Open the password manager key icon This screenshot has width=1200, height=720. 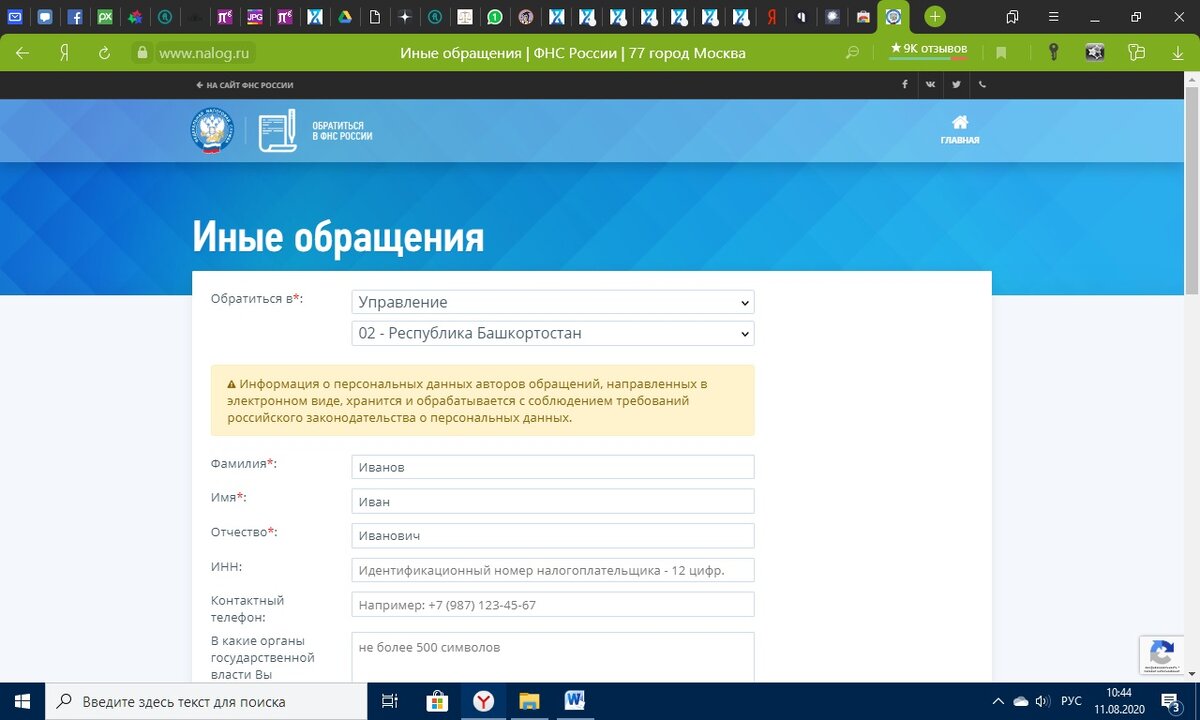pyautogui.click(x=1053, y=53)
